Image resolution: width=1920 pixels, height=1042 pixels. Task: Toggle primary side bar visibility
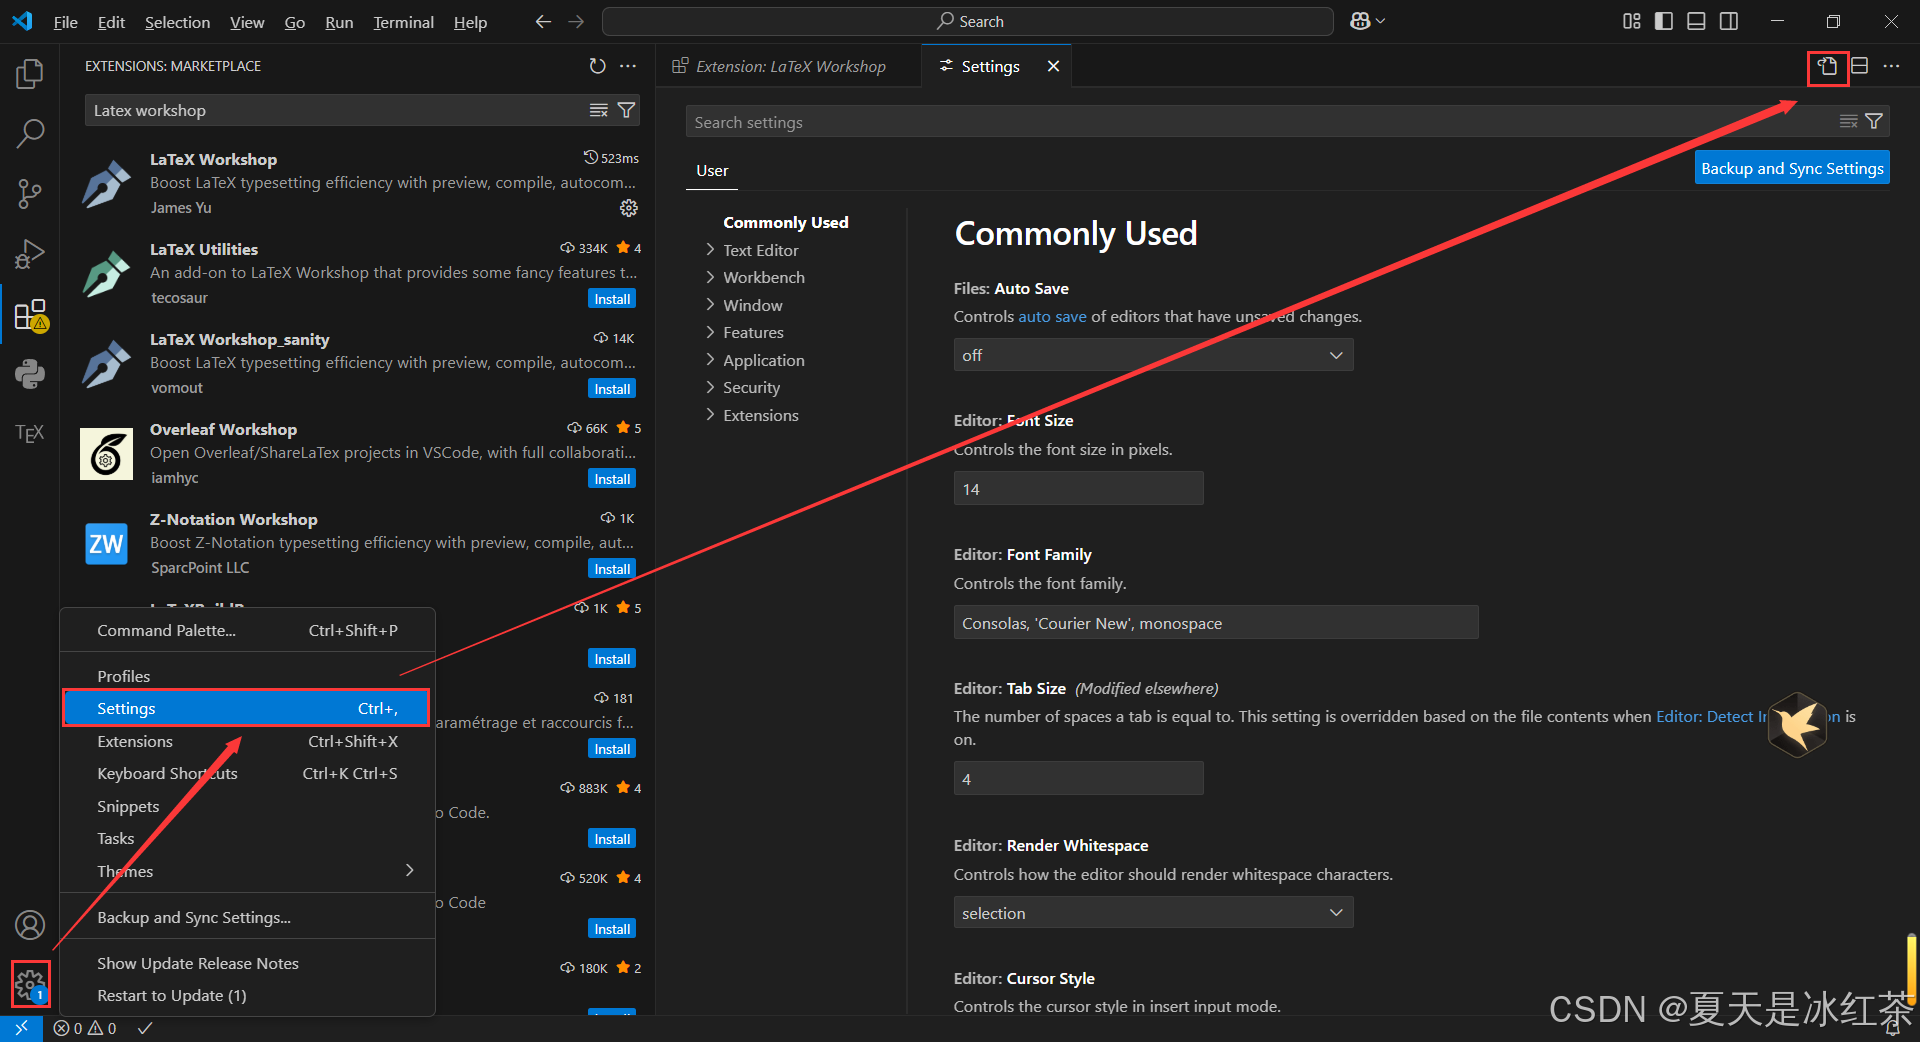(x=1664, y=21)
